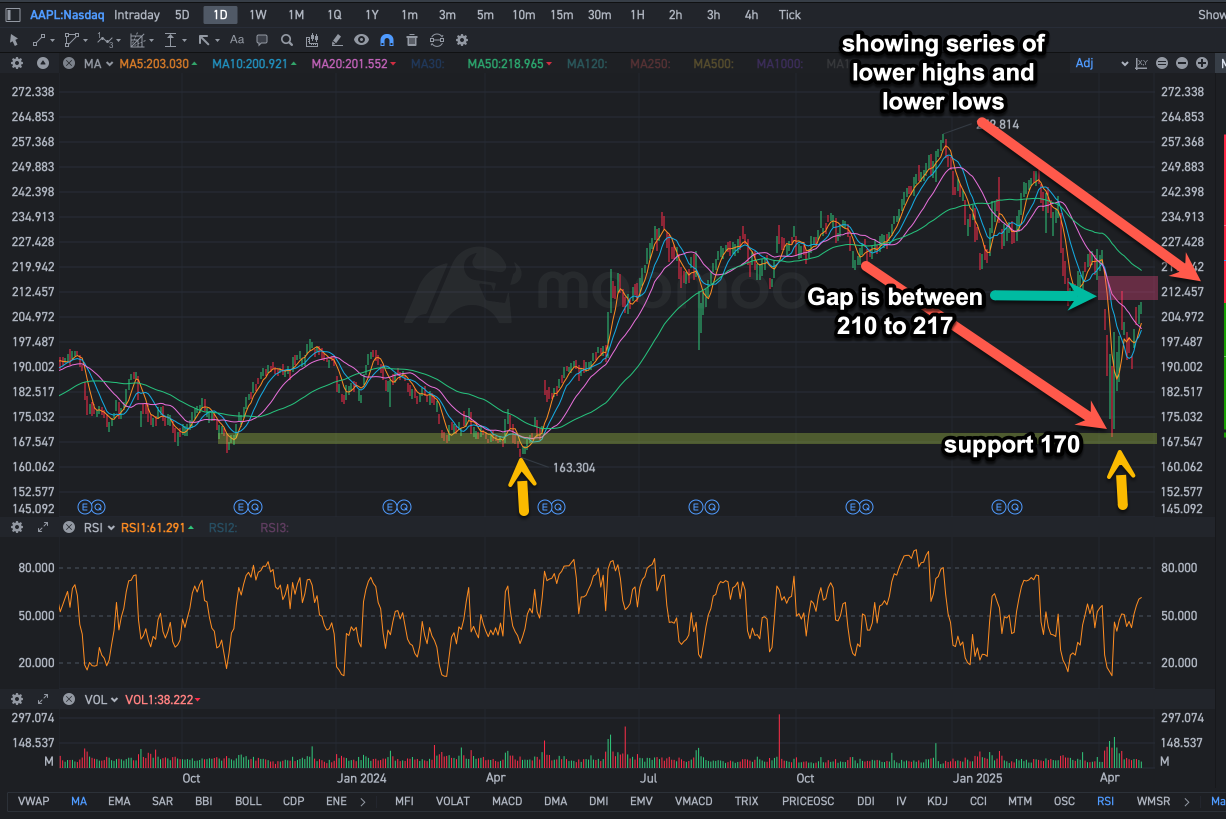
Task: Click the chart axis scale icon
Action: 1142,63
